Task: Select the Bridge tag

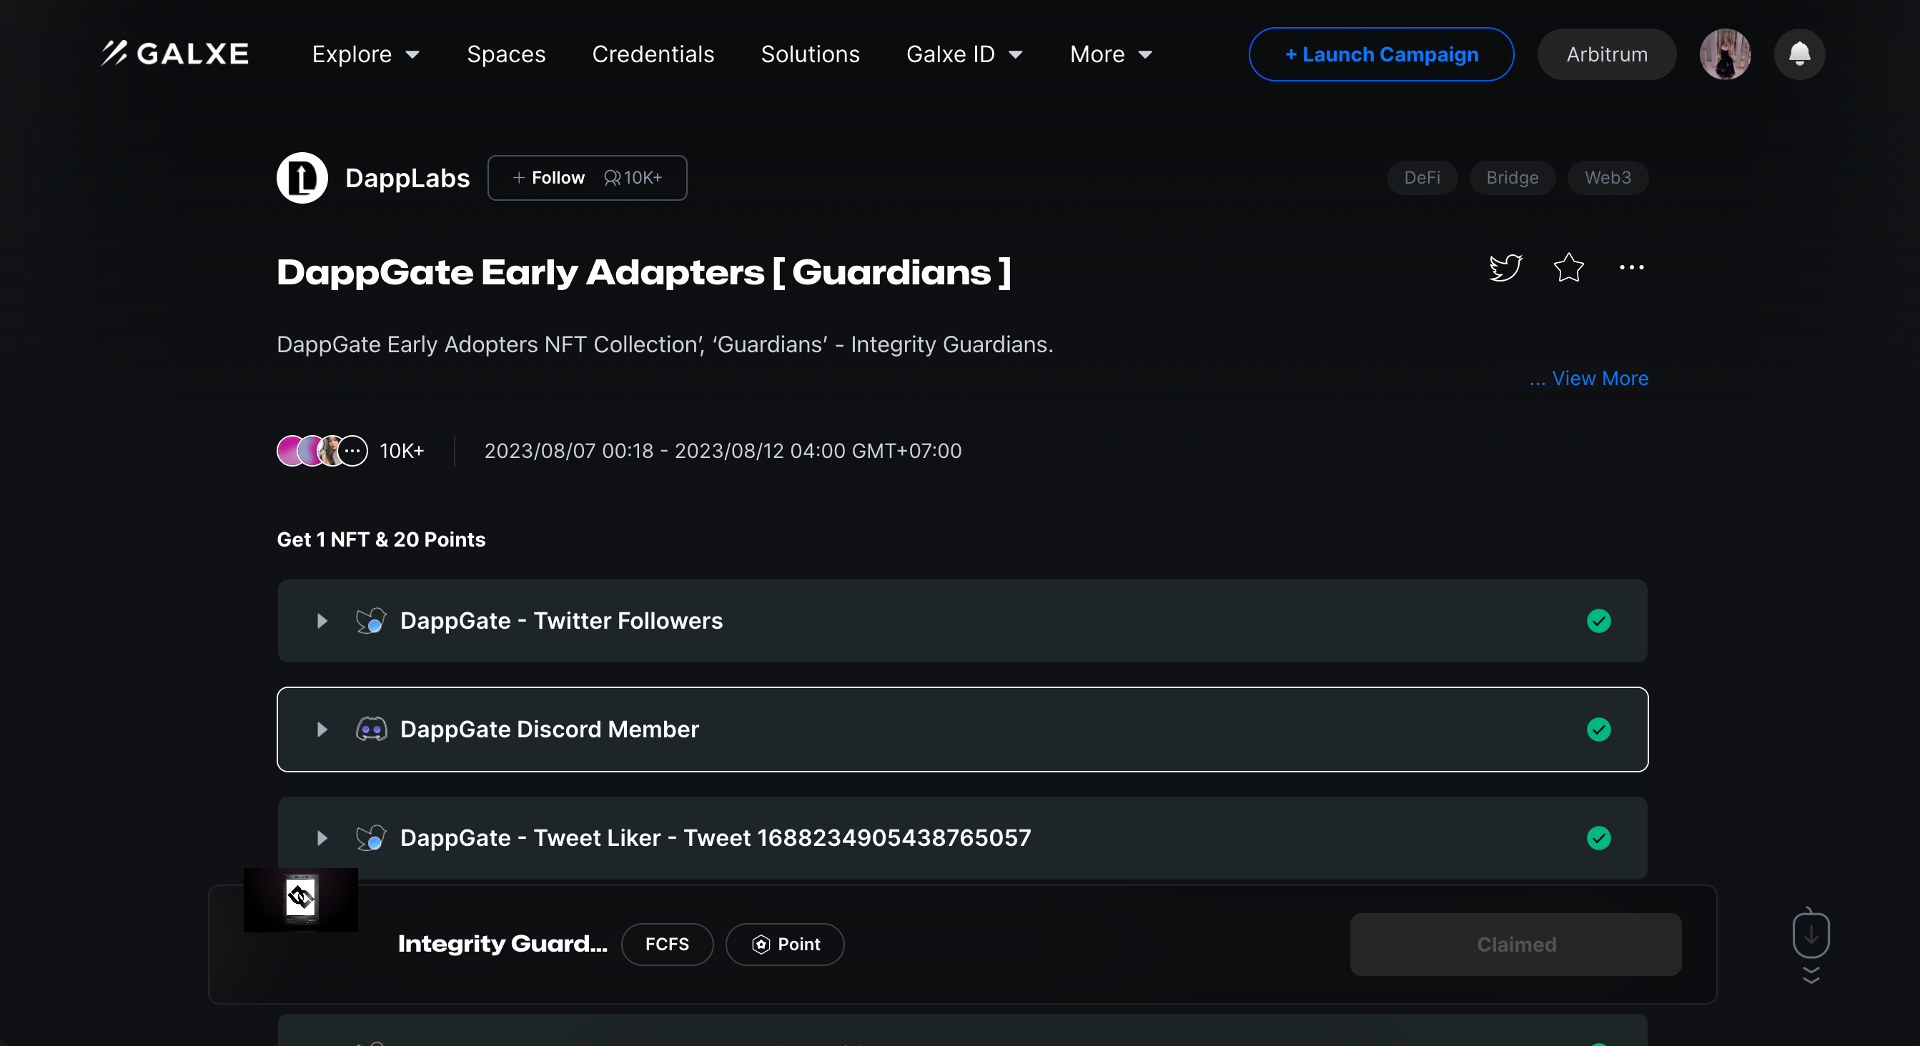Action: tap(1512, 178)
